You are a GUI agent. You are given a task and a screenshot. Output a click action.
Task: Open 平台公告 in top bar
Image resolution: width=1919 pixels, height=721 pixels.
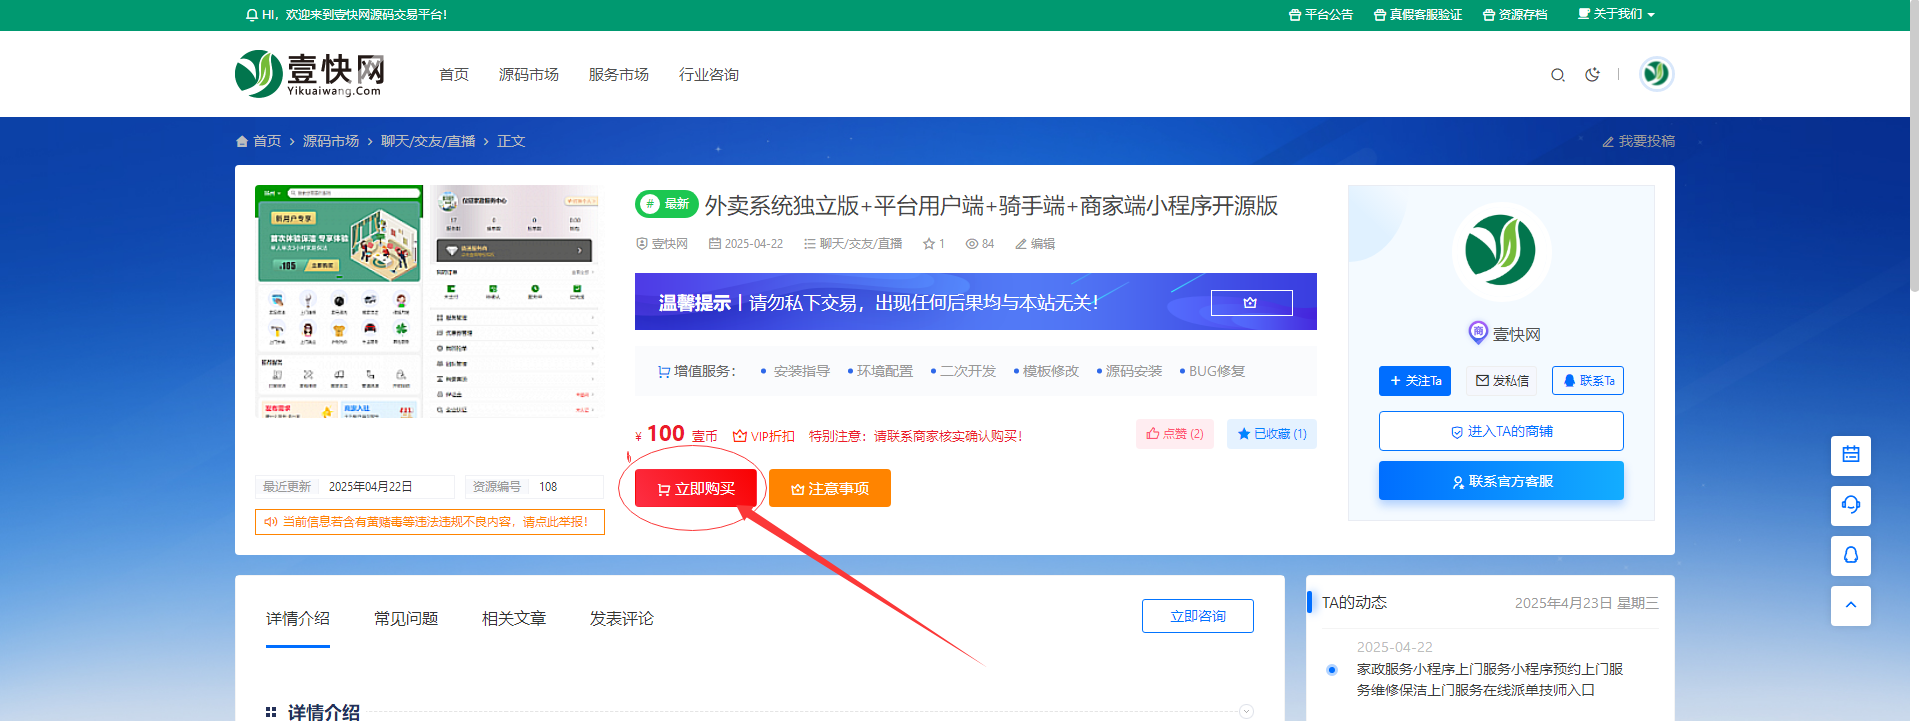pyautogui.click(x=1321, y=15)
